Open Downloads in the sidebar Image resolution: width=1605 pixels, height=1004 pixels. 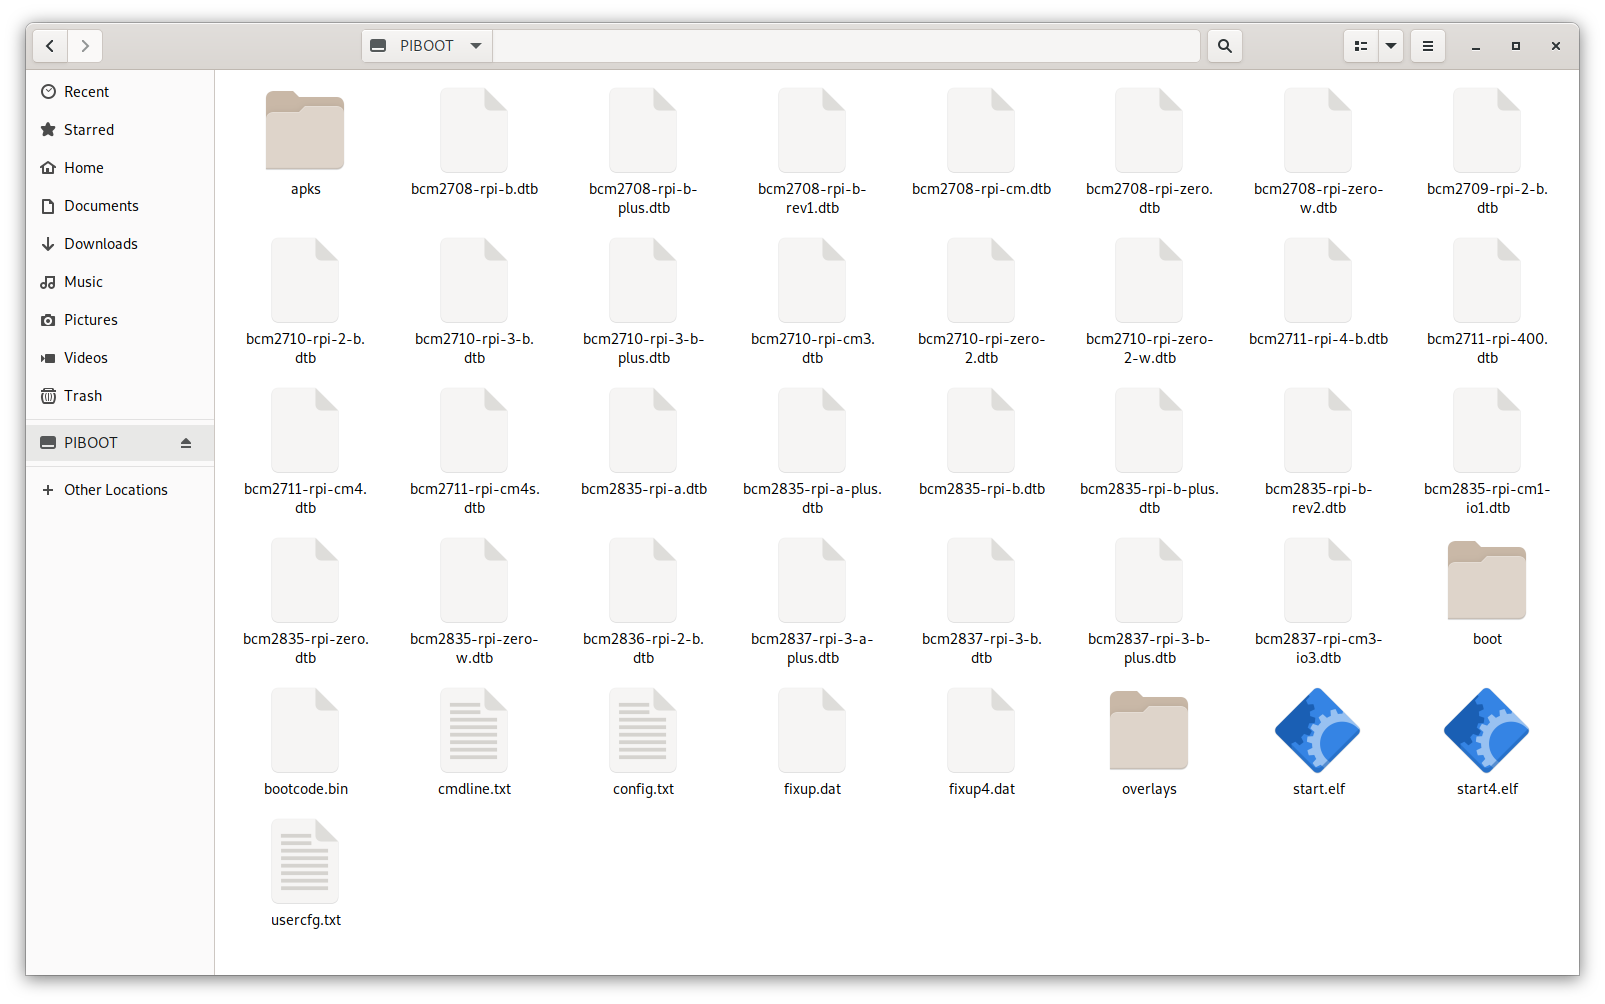[x=120, y=244]
